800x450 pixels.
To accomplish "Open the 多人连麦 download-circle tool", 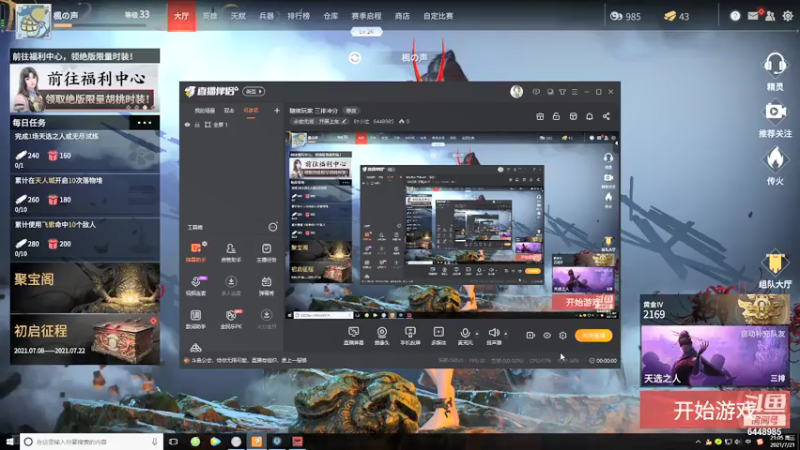I will (x=231, y=286).
